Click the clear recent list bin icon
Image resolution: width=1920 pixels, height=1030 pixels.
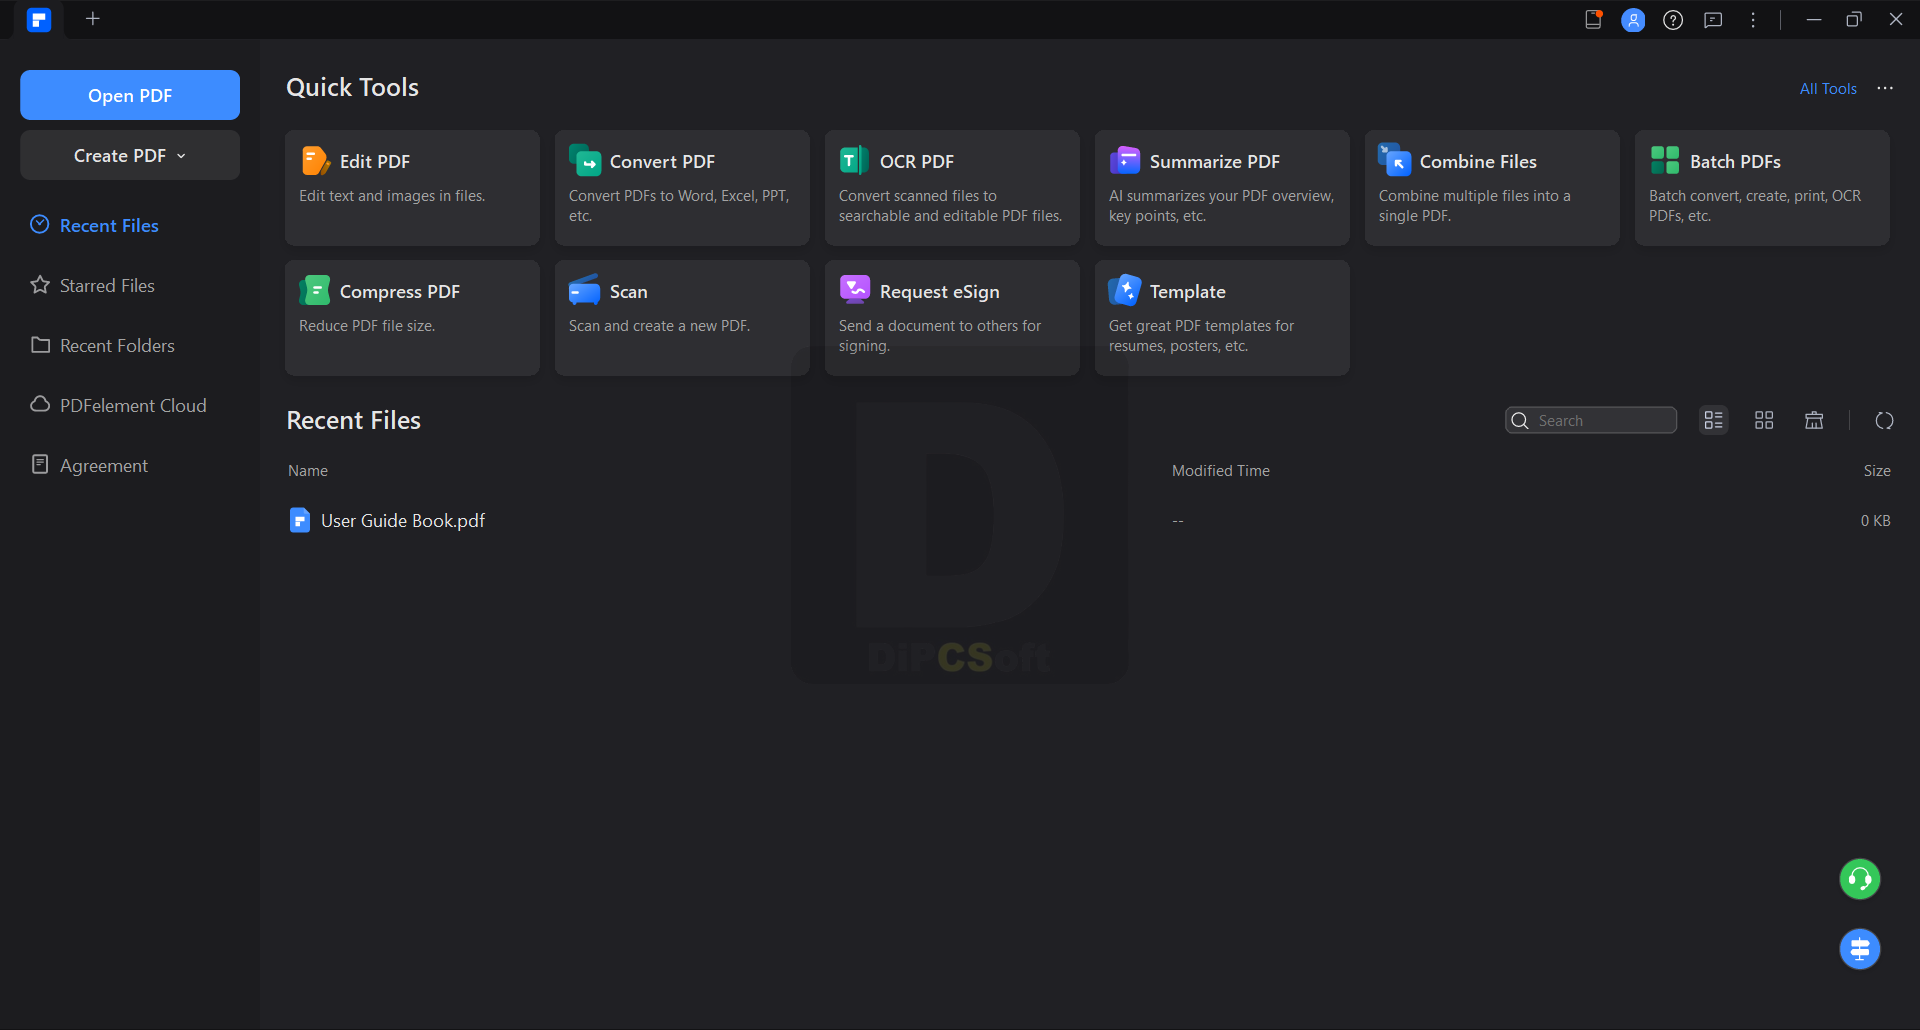pyautogui.click(x=1814, y=420)
